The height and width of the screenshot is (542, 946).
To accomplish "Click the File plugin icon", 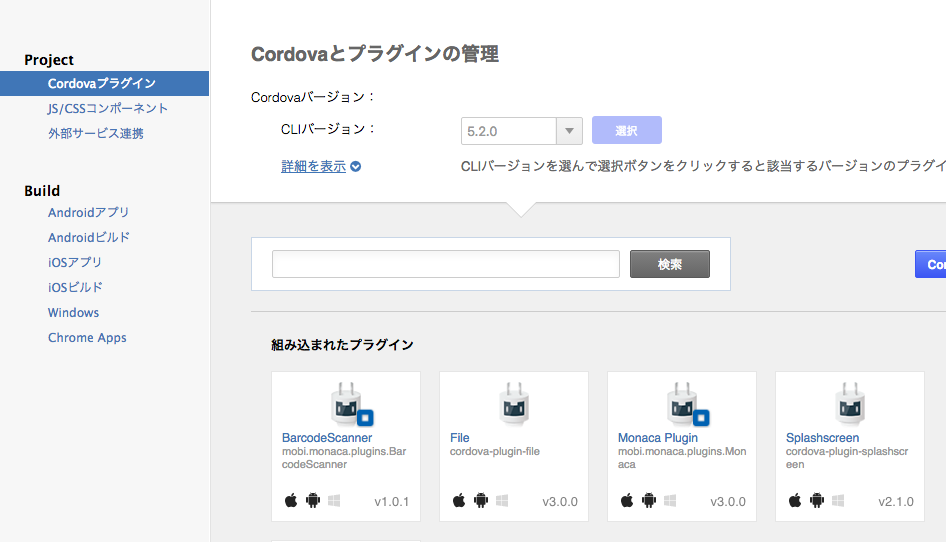I will 514,404.
